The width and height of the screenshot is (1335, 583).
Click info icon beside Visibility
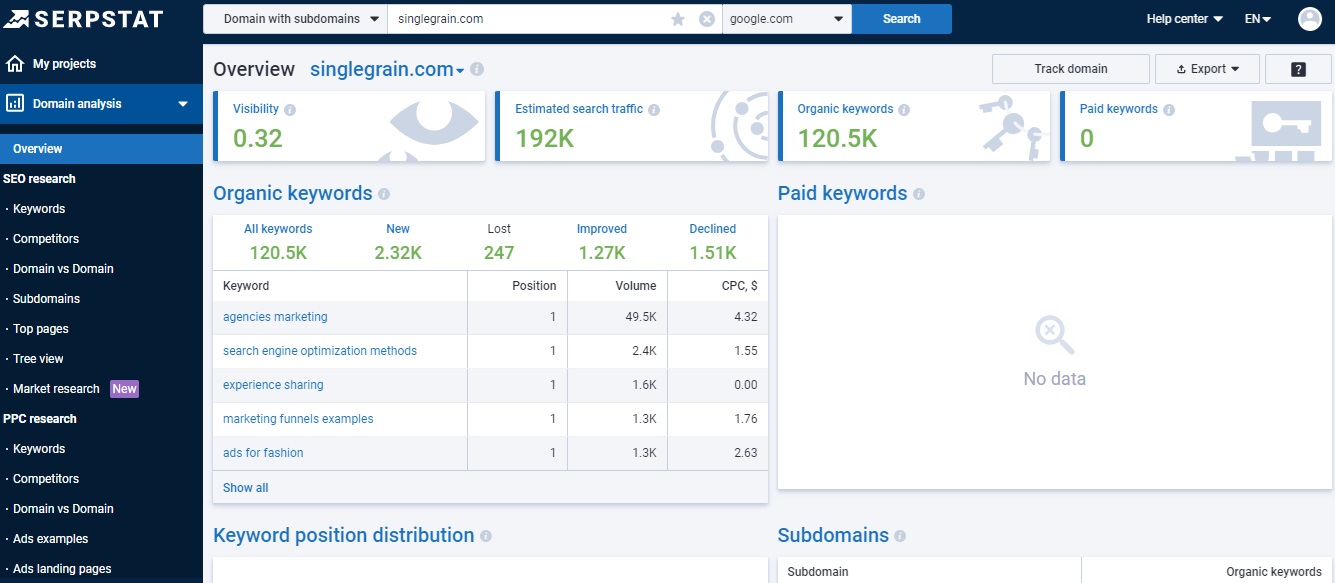(x=290, y=110)
